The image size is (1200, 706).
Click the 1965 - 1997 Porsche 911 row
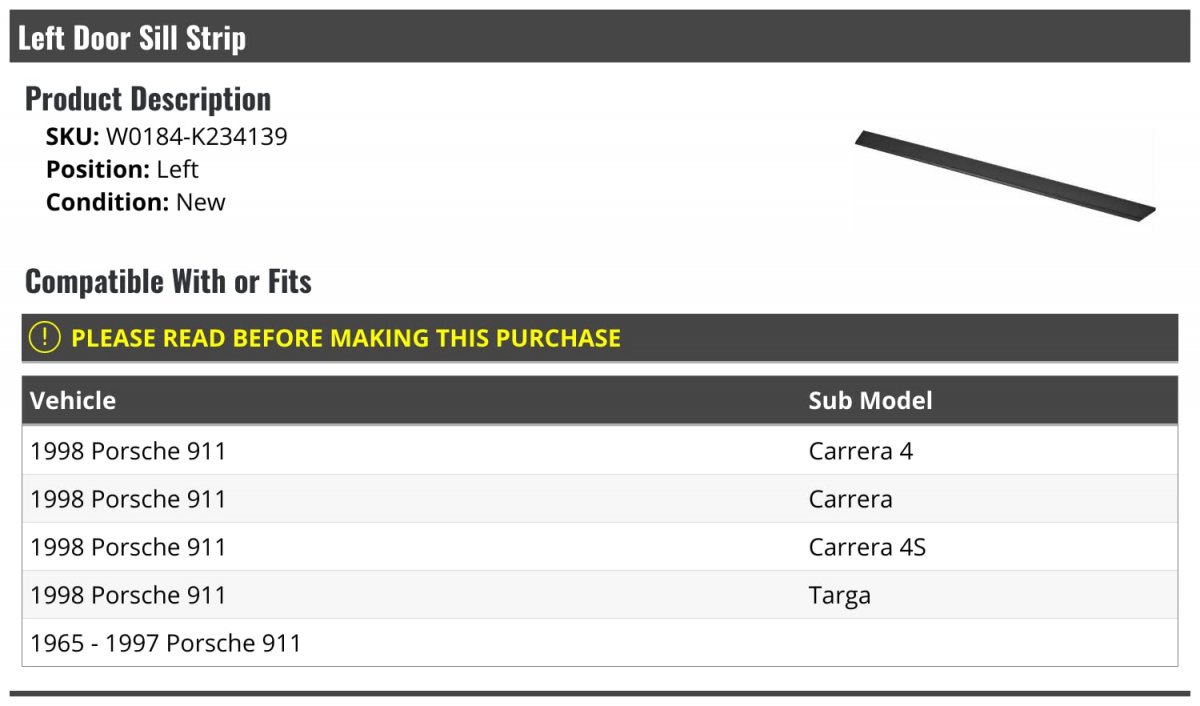(600, 643)
